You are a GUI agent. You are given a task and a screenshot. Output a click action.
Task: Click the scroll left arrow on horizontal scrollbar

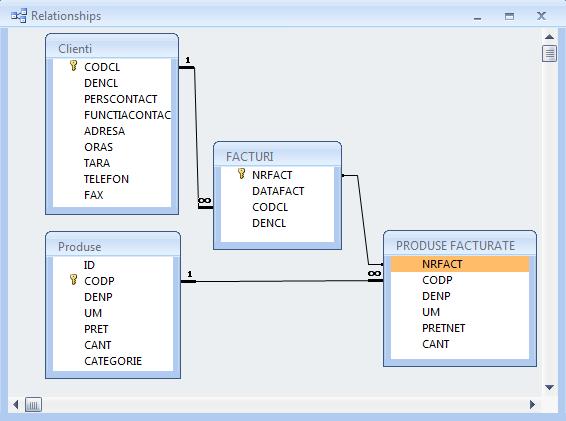coord(16,404)
